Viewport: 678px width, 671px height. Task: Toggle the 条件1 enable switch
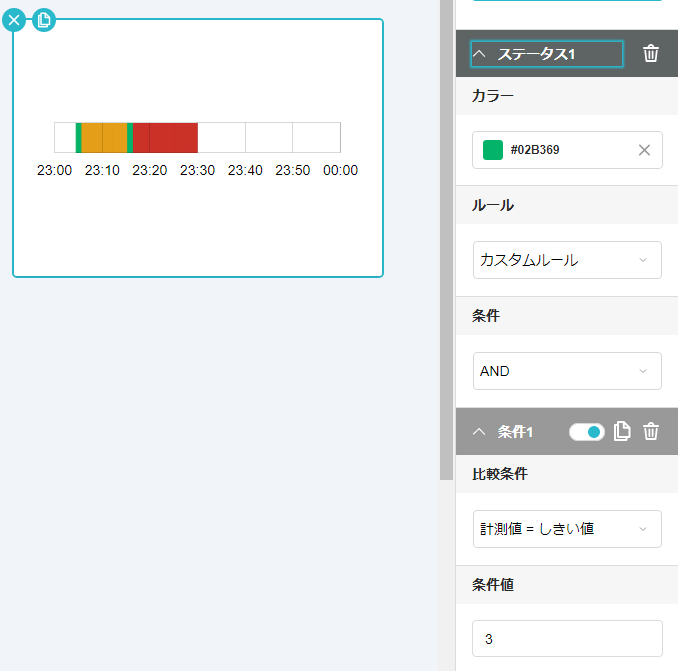[x=587, y=432]
